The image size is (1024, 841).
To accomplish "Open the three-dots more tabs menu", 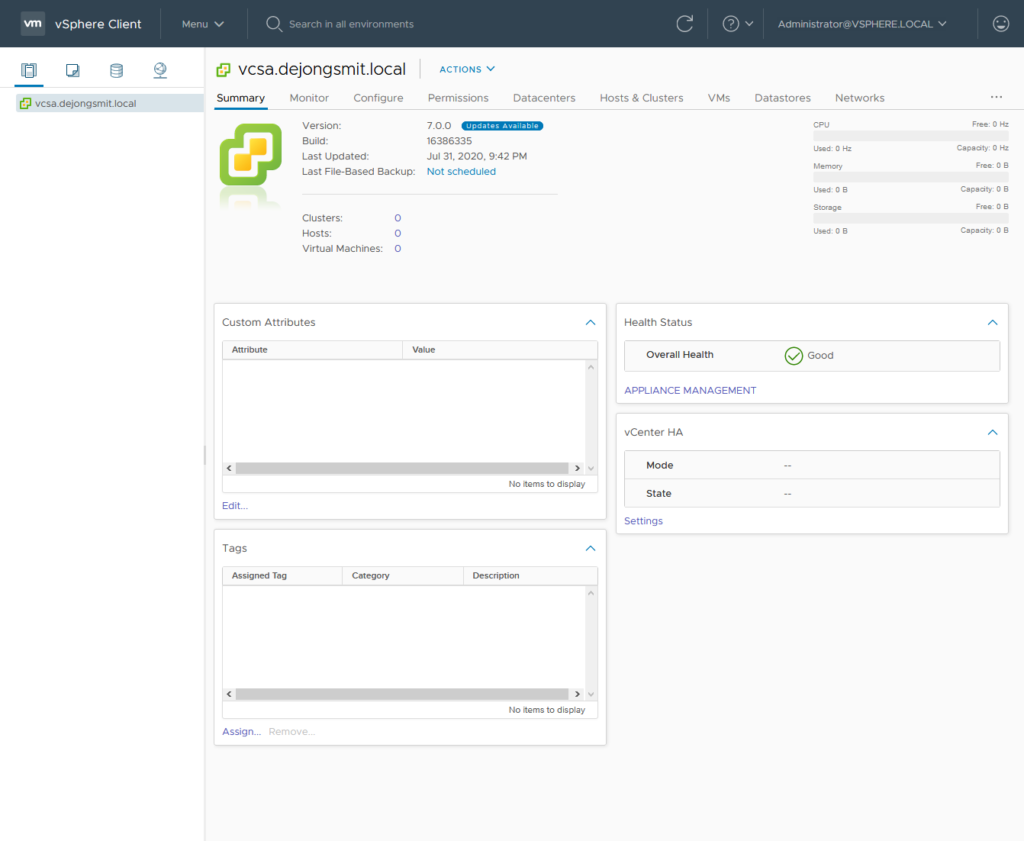I will [996, 97].
